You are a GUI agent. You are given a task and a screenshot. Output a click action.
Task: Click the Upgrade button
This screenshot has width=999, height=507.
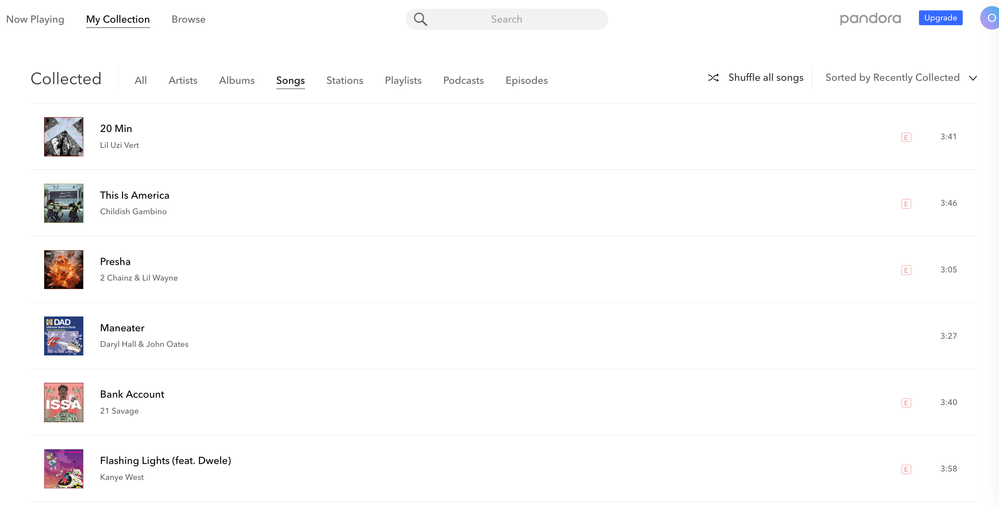pyautogui.click(x=940, y=18)
